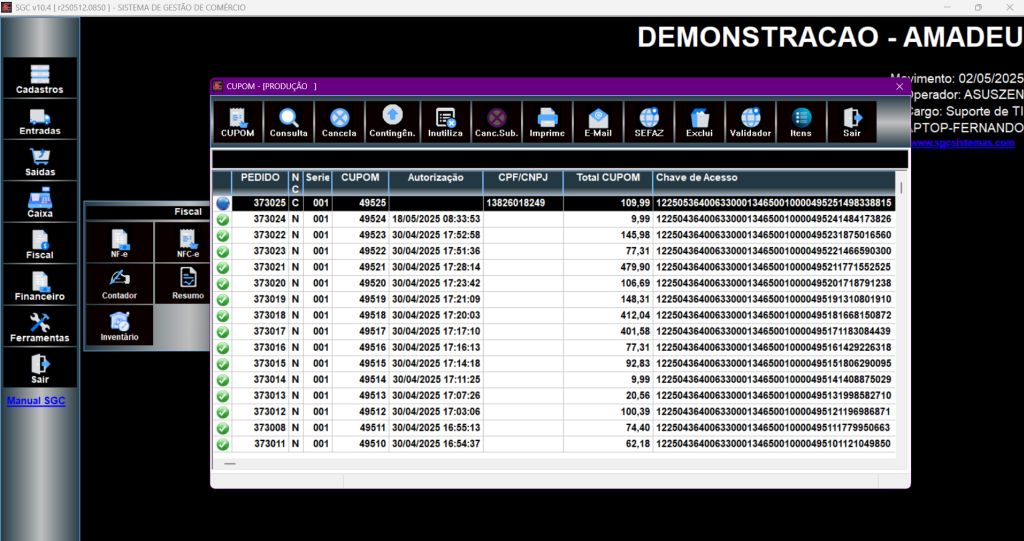
Task: Open the Cadastros menu in sidebar
Action: coord(40,78)
